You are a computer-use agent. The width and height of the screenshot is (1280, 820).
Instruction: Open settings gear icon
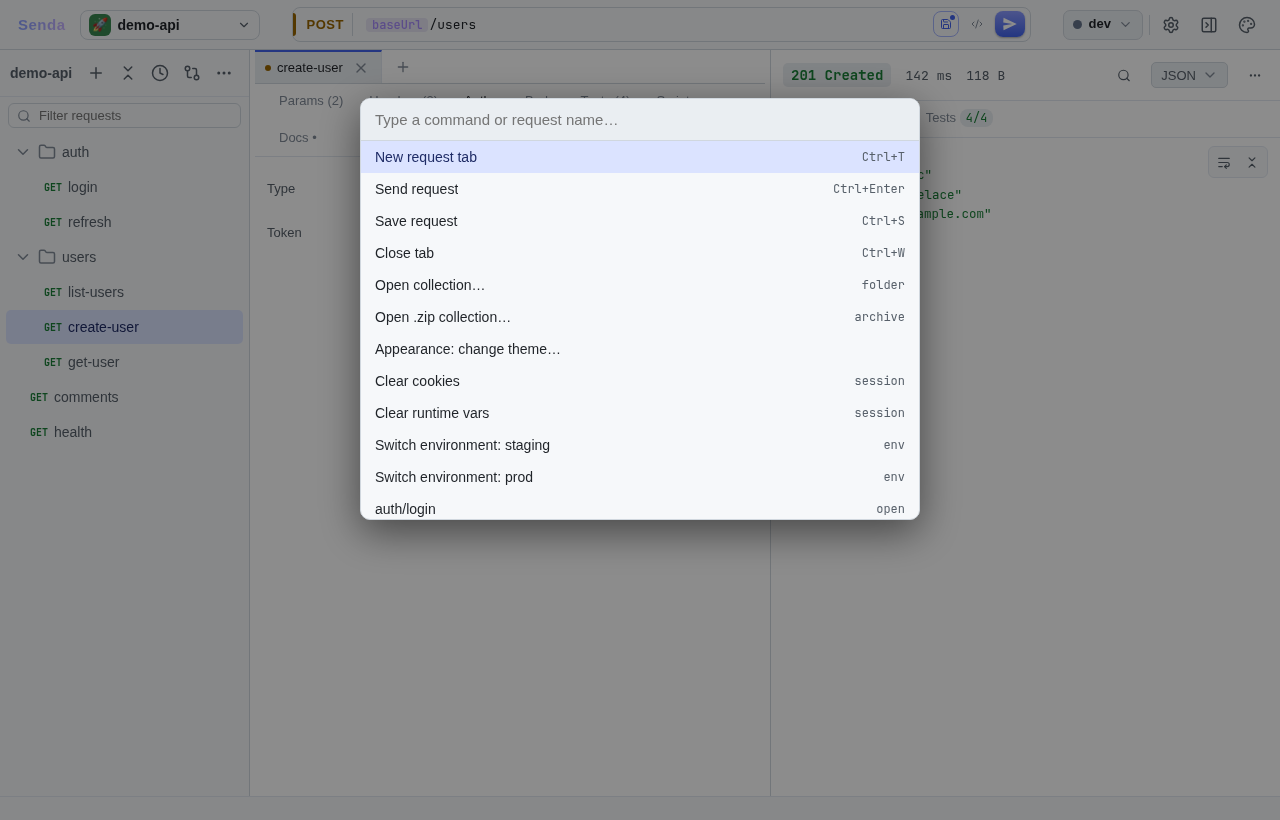1171,25
